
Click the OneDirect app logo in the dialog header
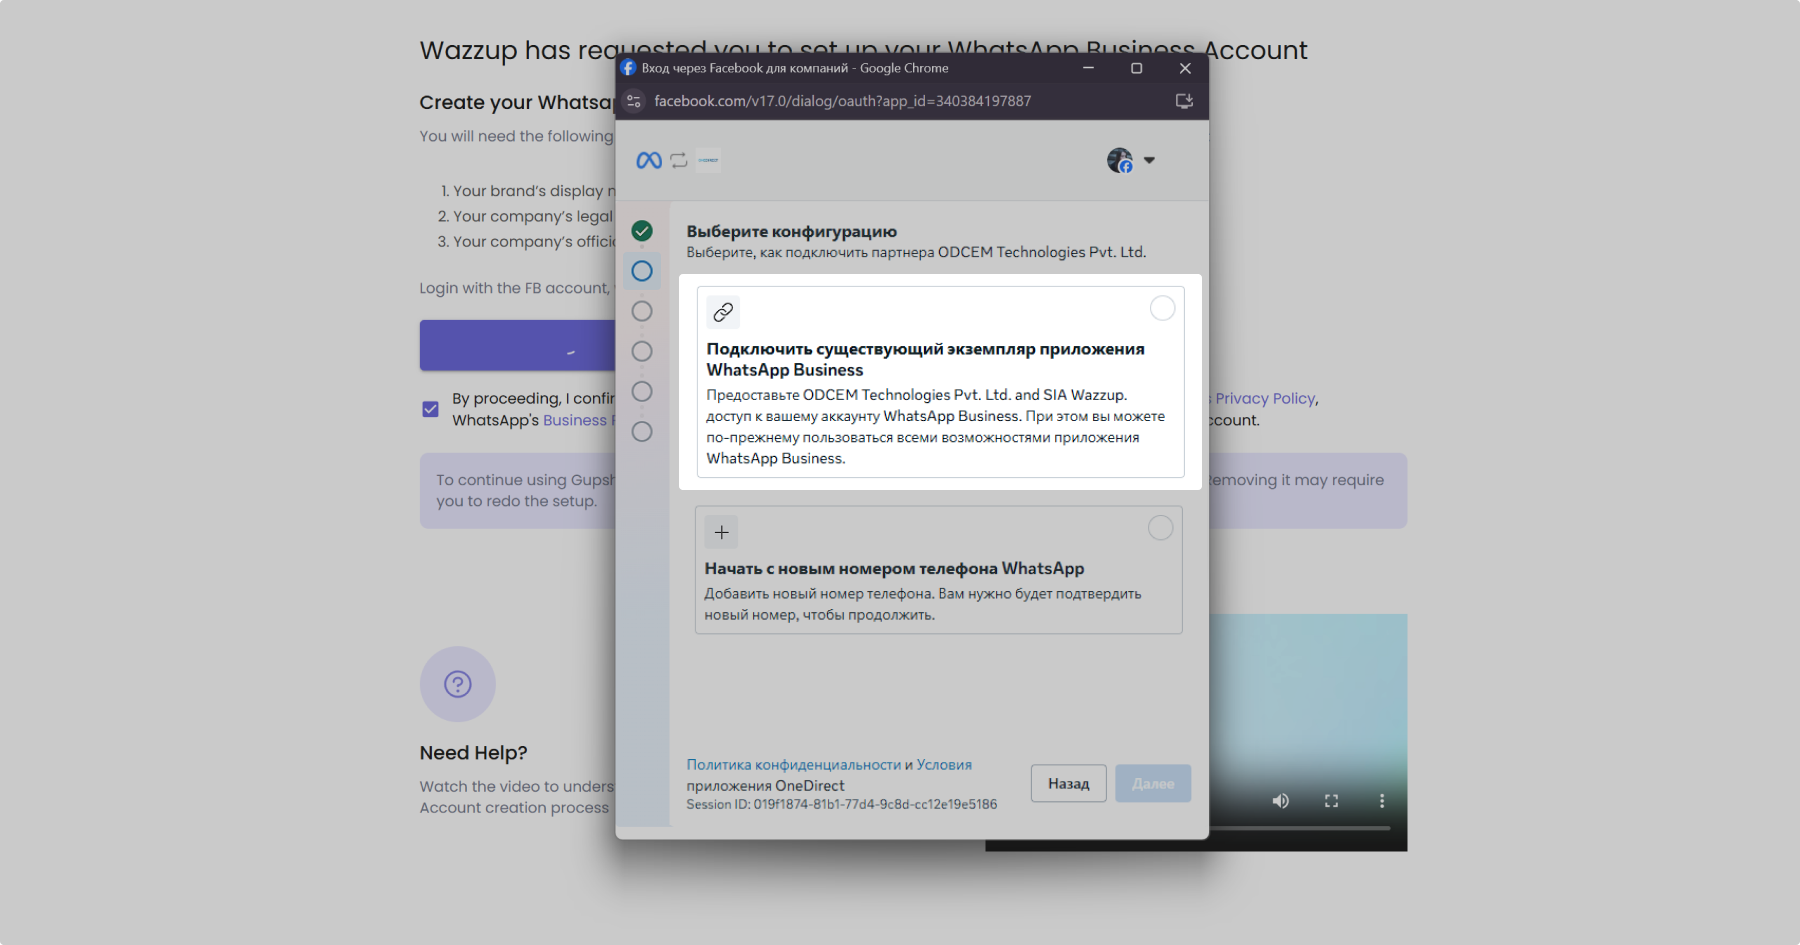(708, 160)
